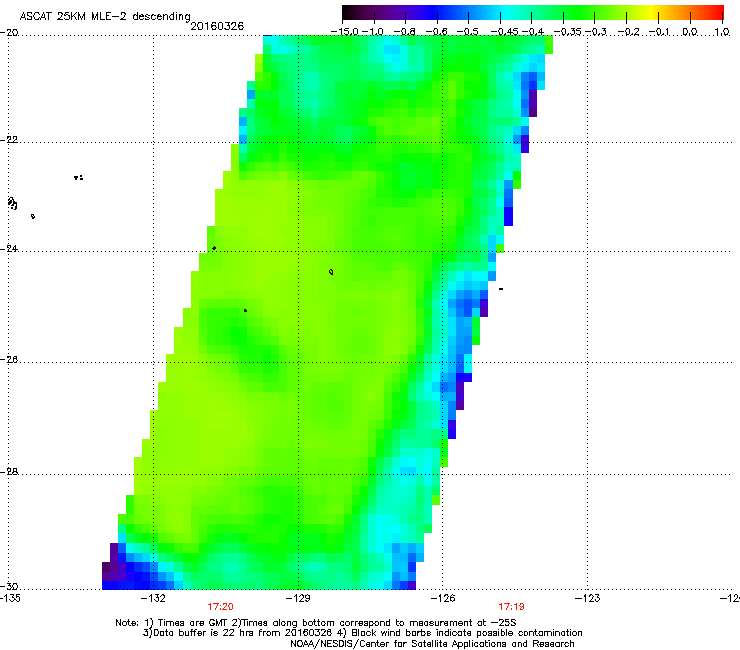Click the -15.0 colorbar label

coord(345,32)
